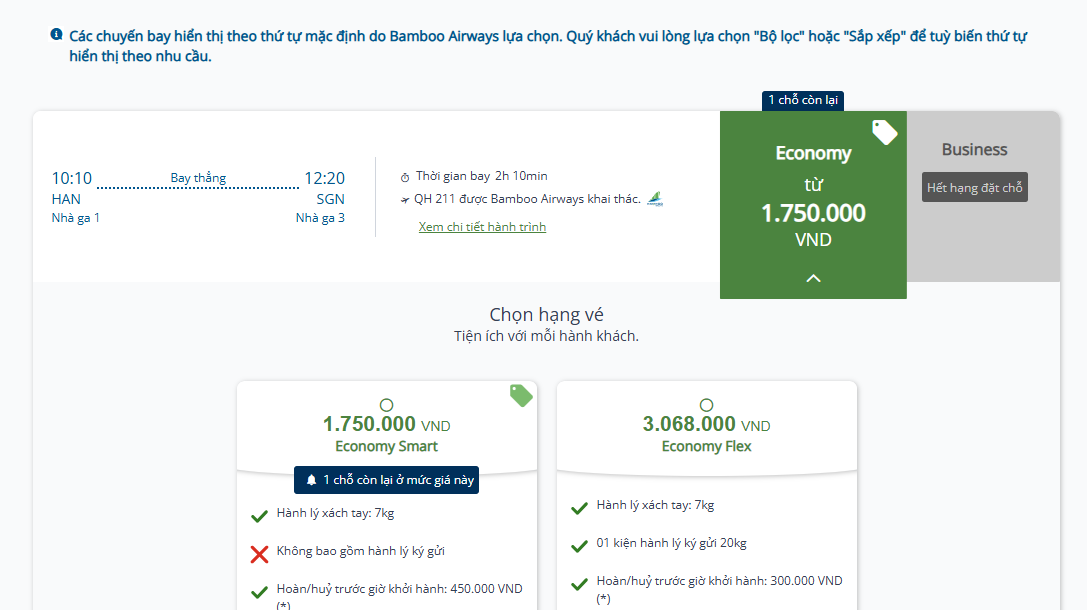Select the Economy Flex fare radio button
Screen dimensions: 1087x610
706,405
